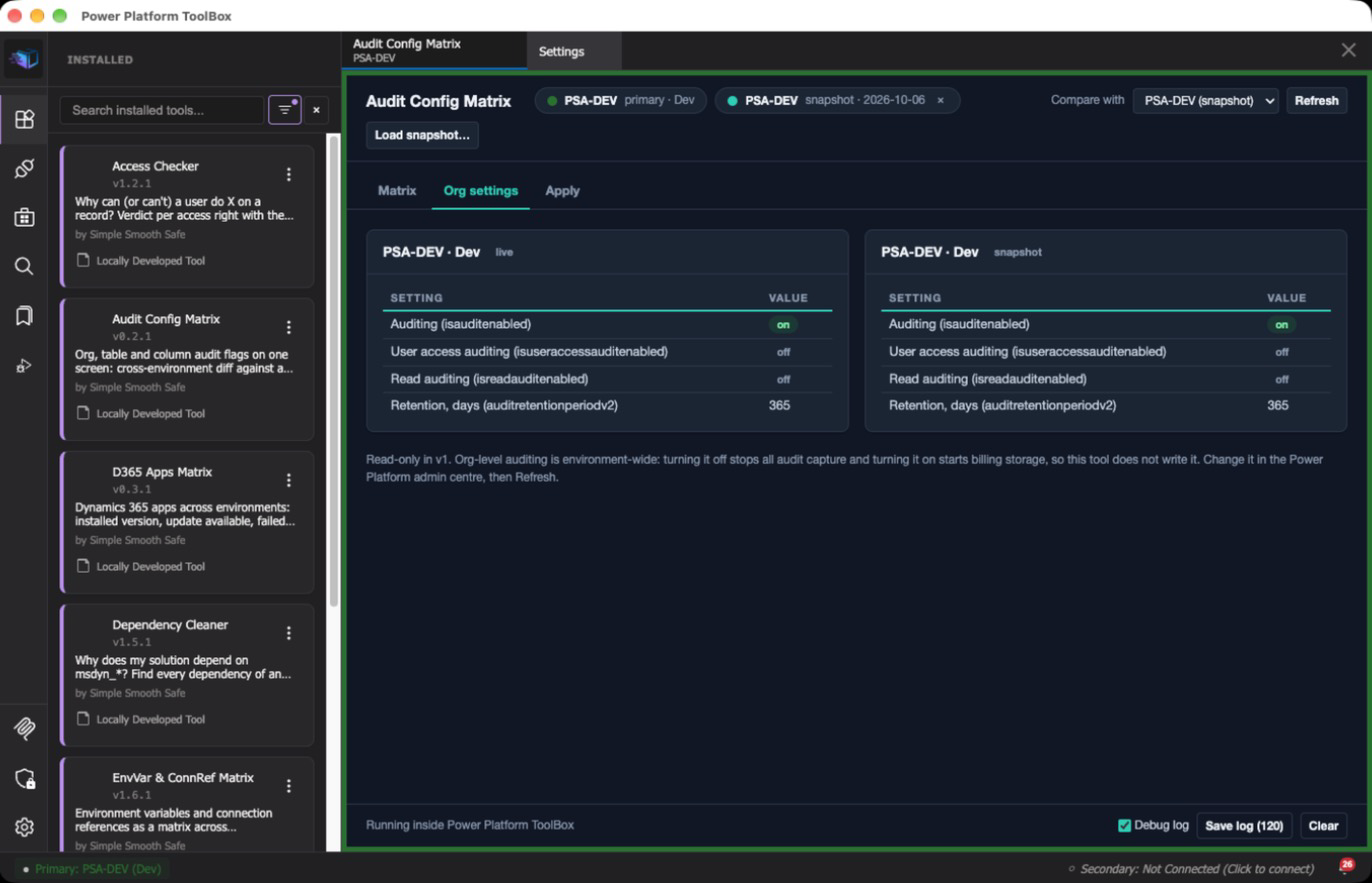The width and height of the screenshot is (1372, 883).
Task: Click the debug play icon in the sidebar
Action: tap(24, 366)
